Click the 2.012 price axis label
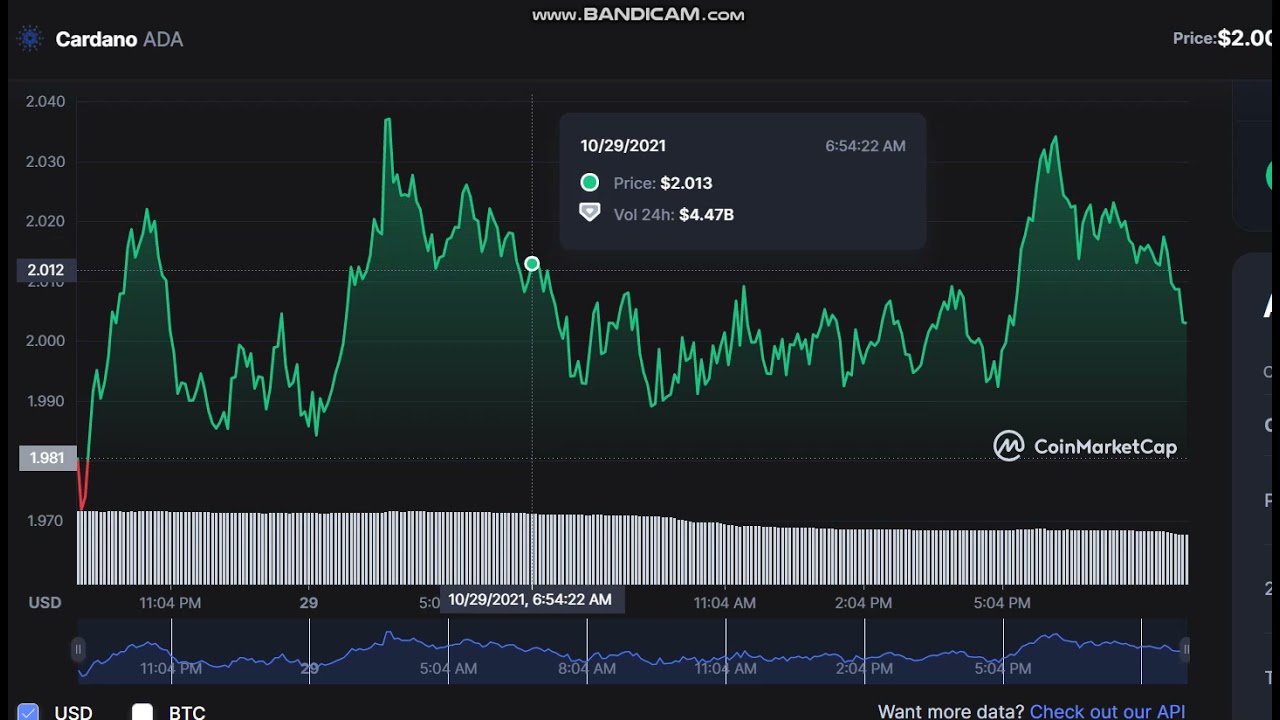The image size is (1280, 720). click(46, 270)
